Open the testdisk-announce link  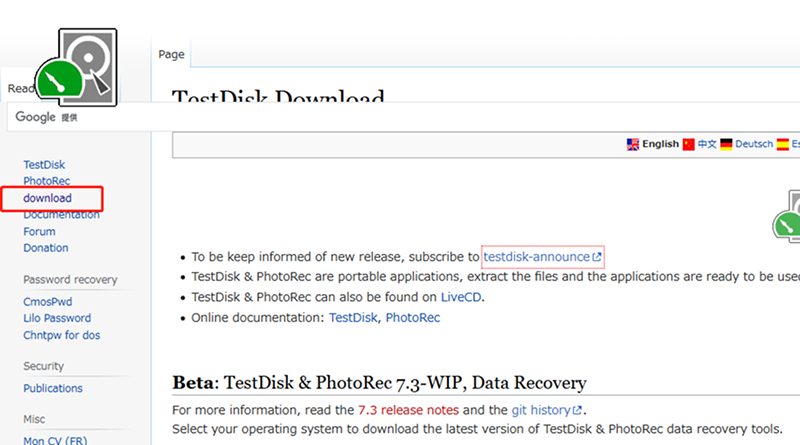(536, 257)
